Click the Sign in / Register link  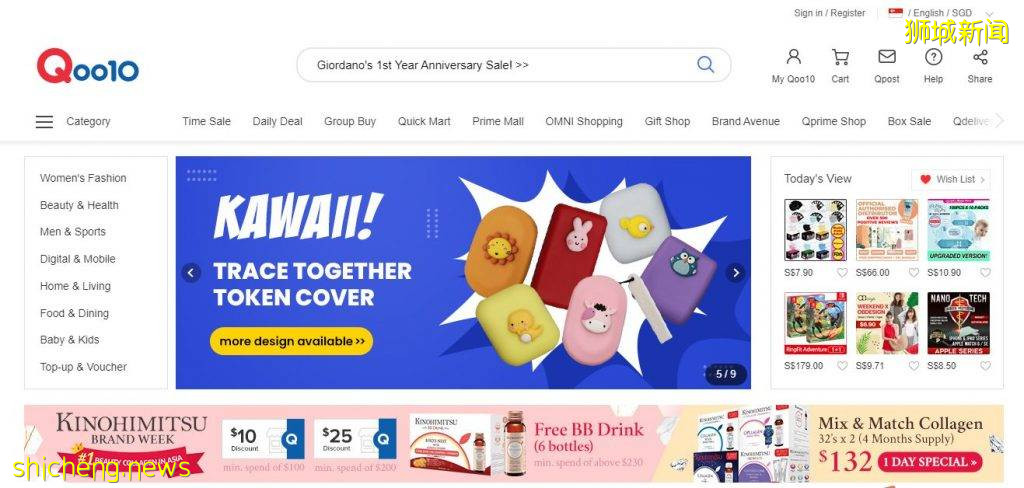[829, 13]
